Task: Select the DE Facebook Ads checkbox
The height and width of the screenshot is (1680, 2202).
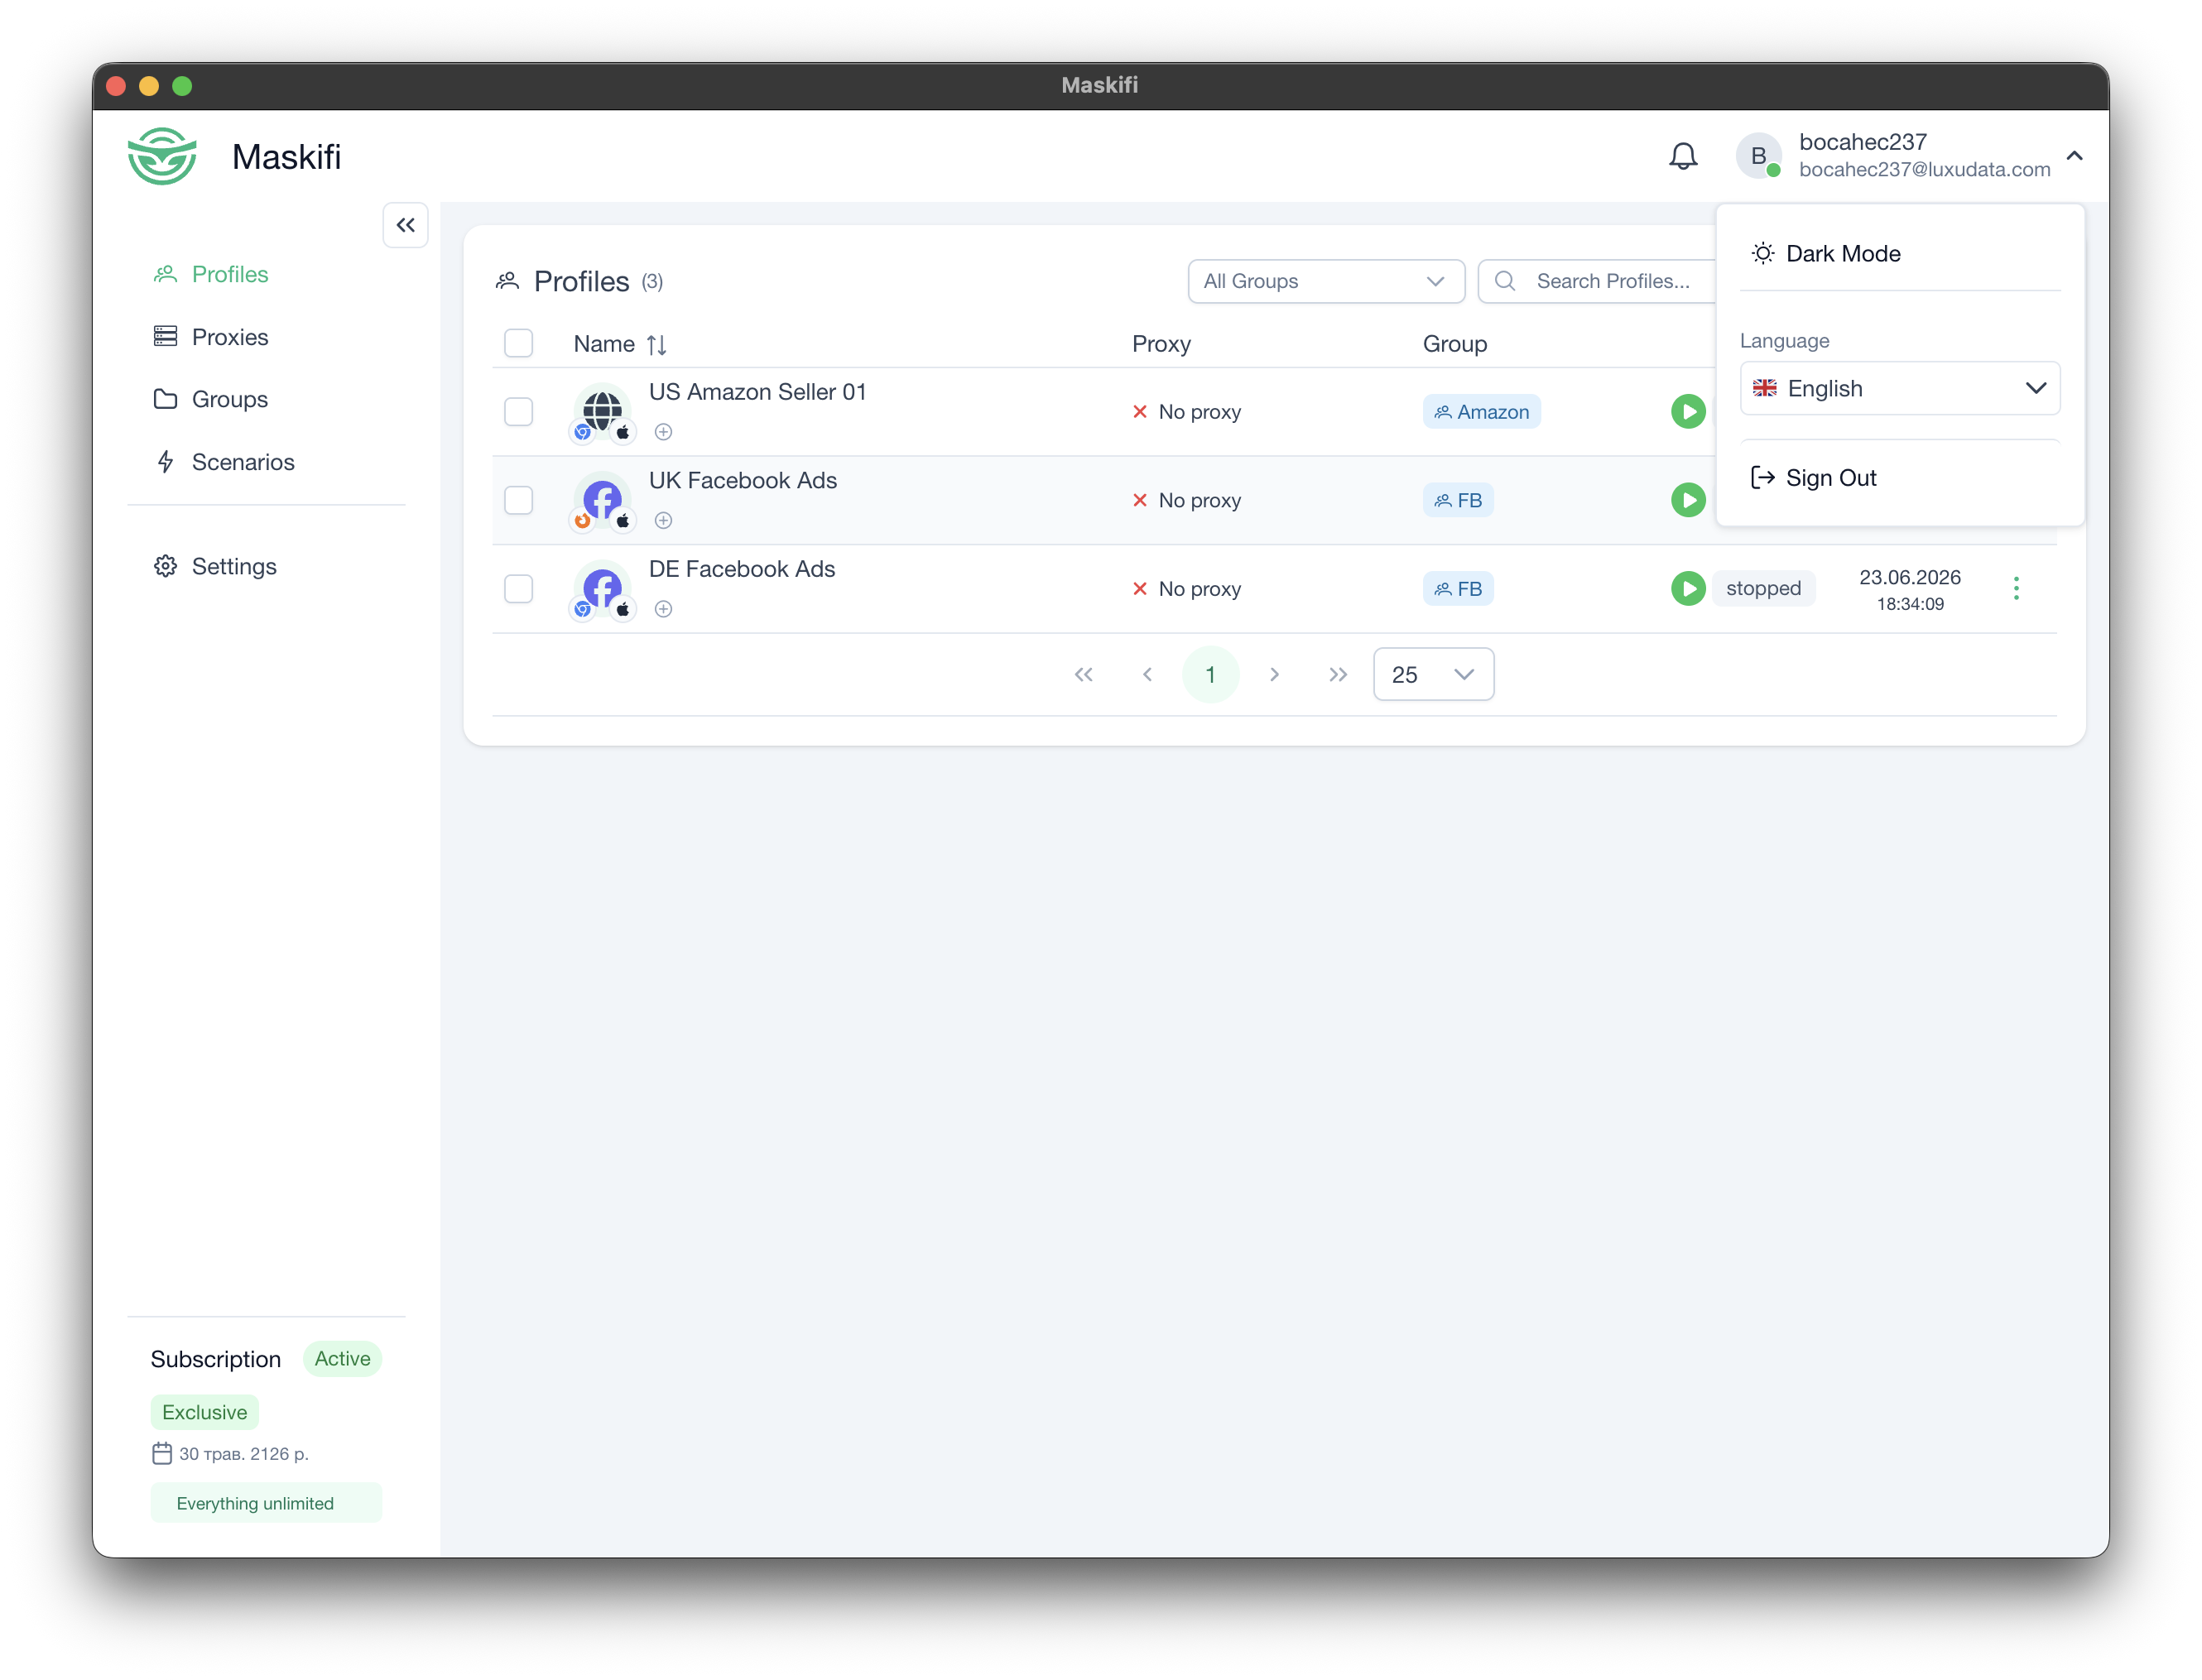Action: coord(518,588)
